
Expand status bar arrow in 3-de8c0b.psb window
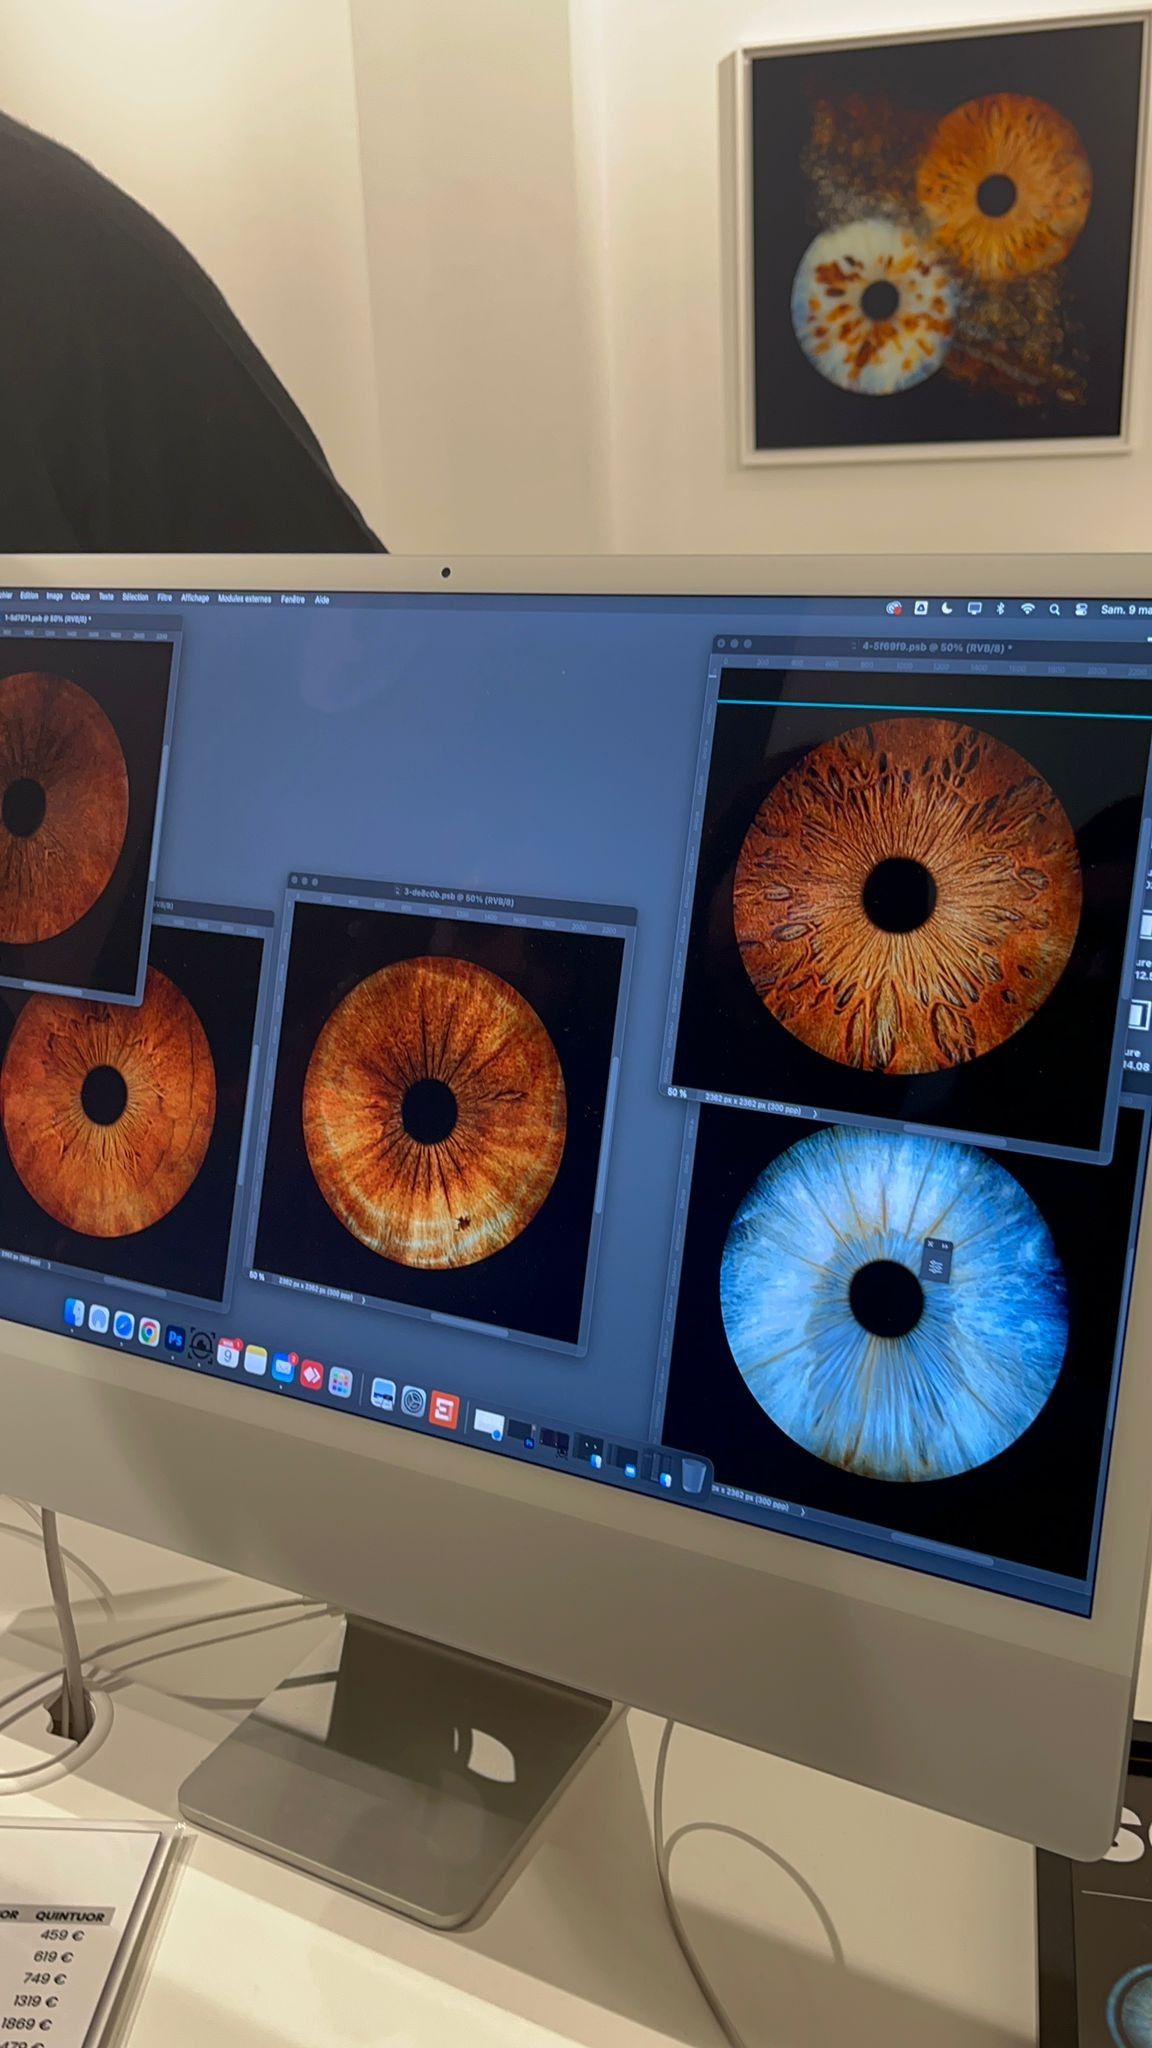(362, 1300)
